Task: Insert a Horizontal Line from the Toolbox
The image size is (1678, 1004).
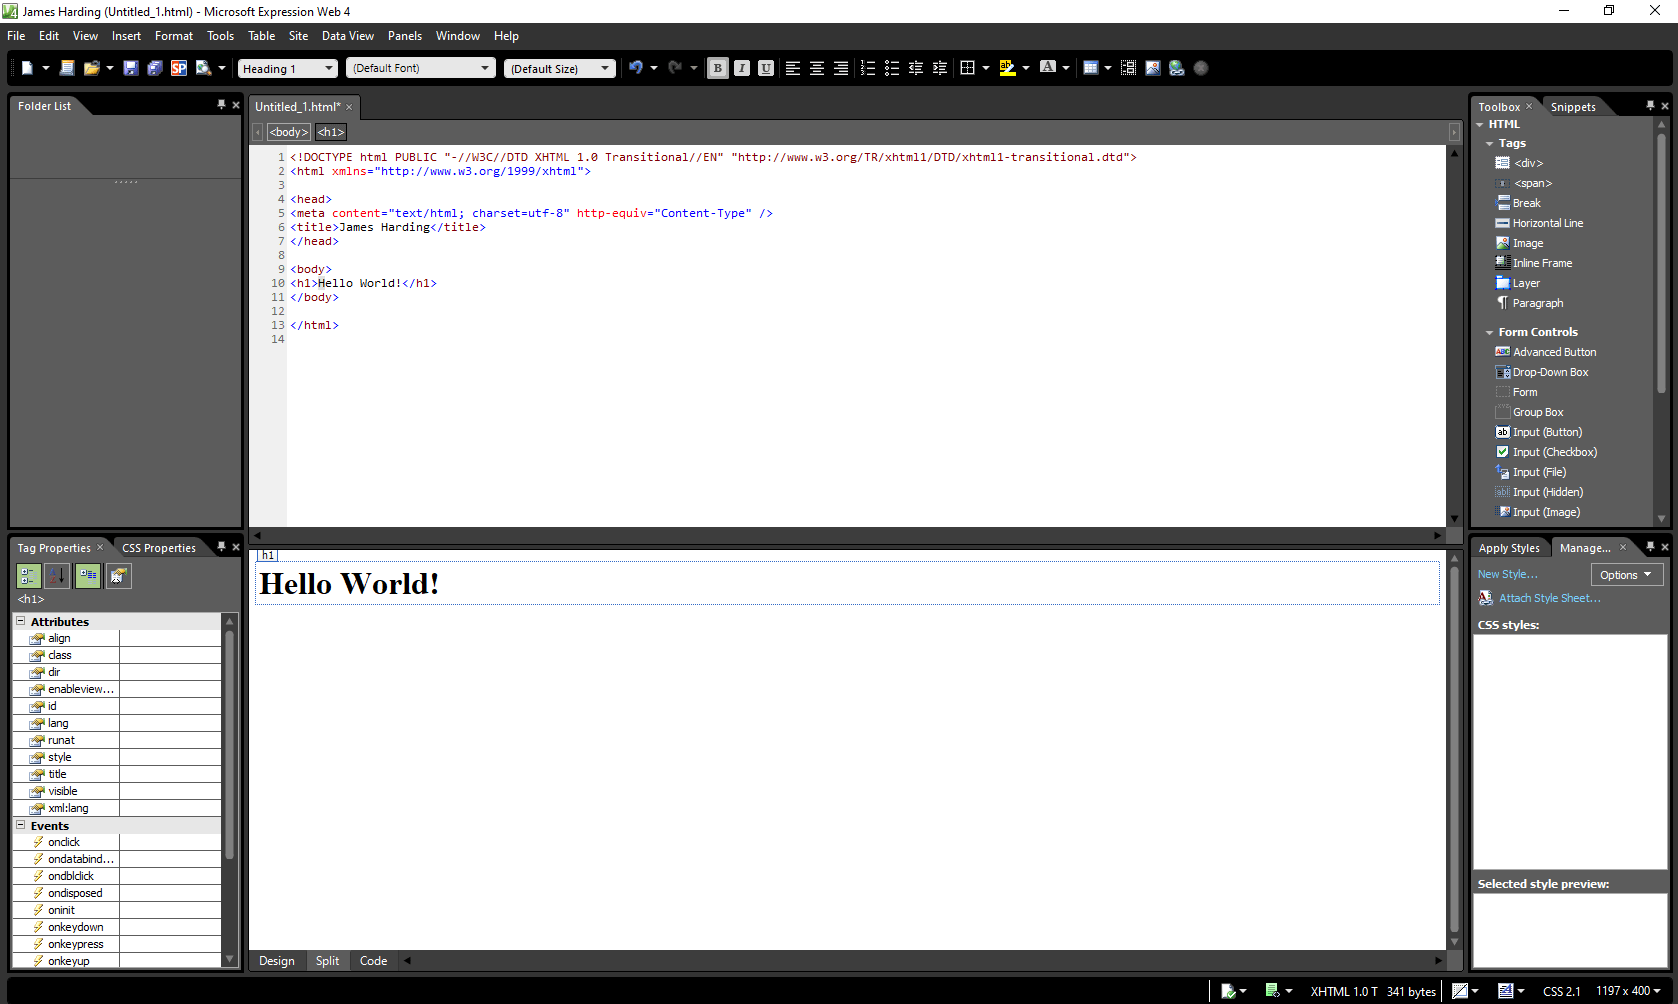Action: click(x=1545, y=222)
